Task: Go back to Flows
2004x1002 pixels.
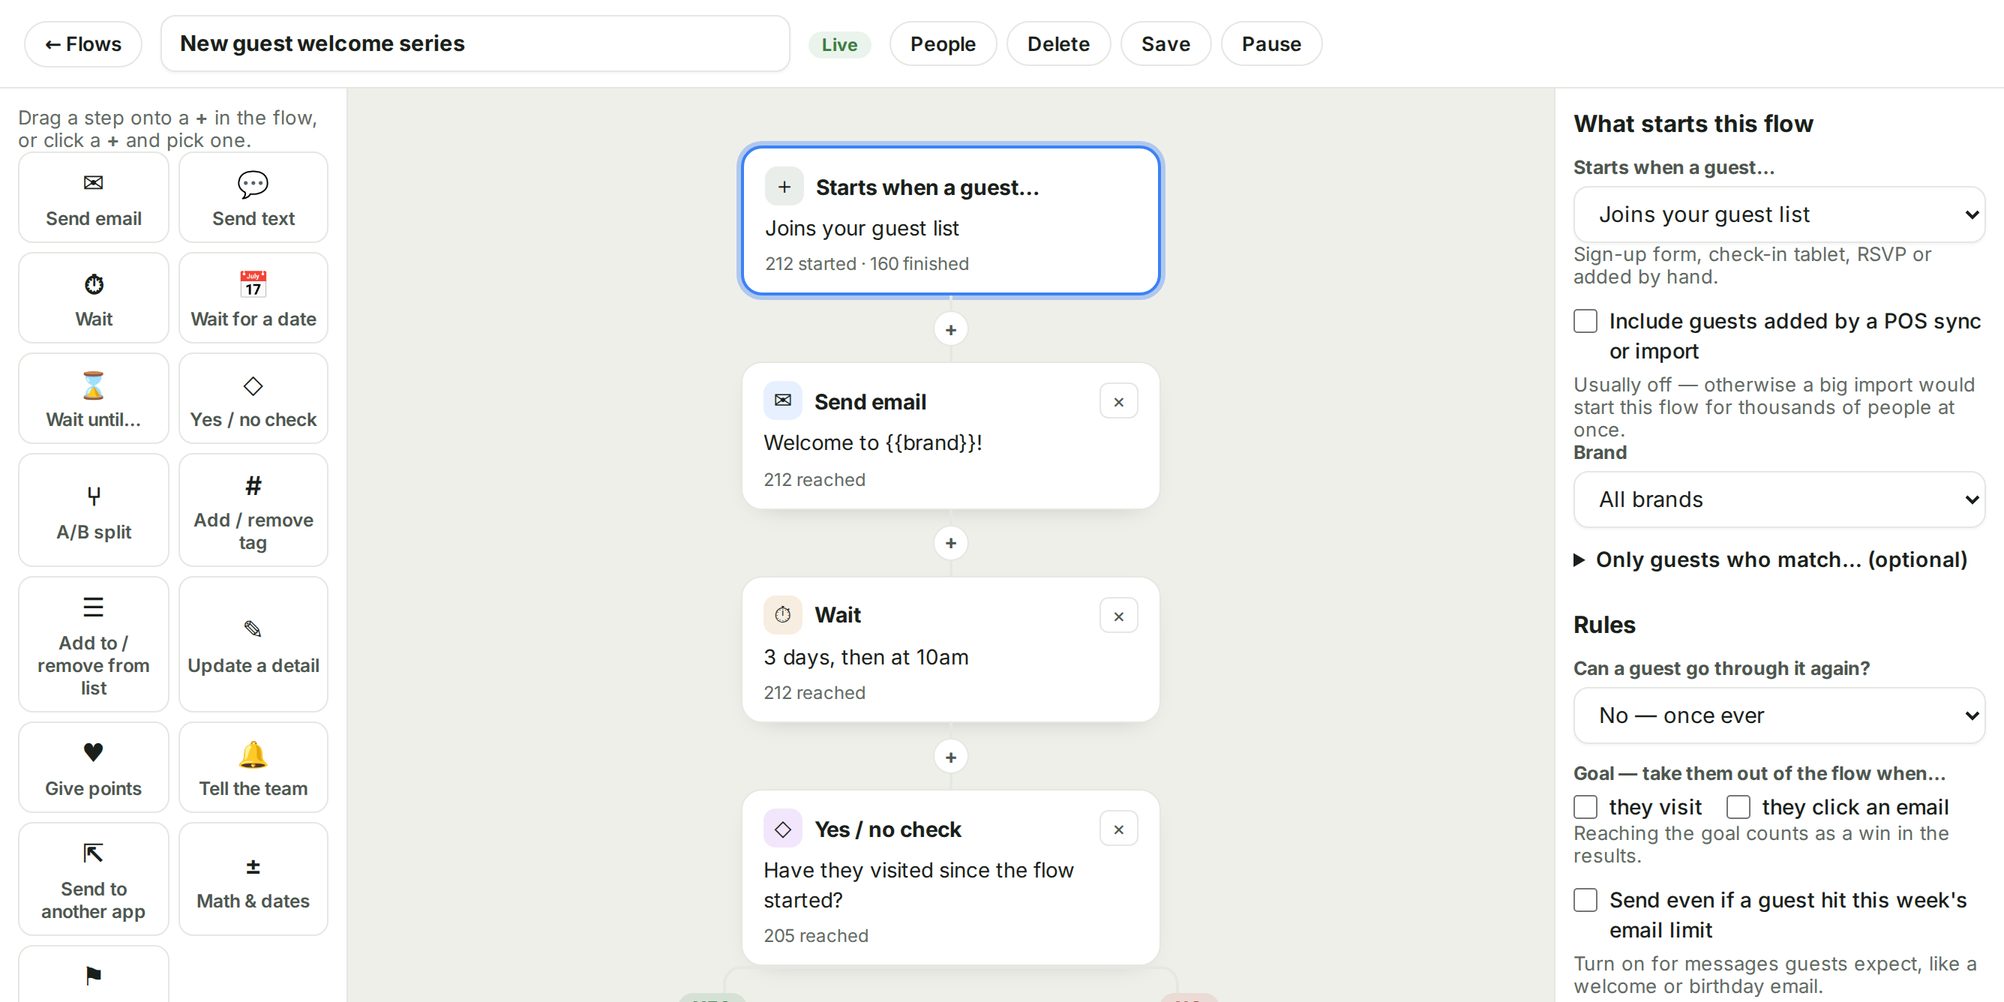Action: click(83, 44)
